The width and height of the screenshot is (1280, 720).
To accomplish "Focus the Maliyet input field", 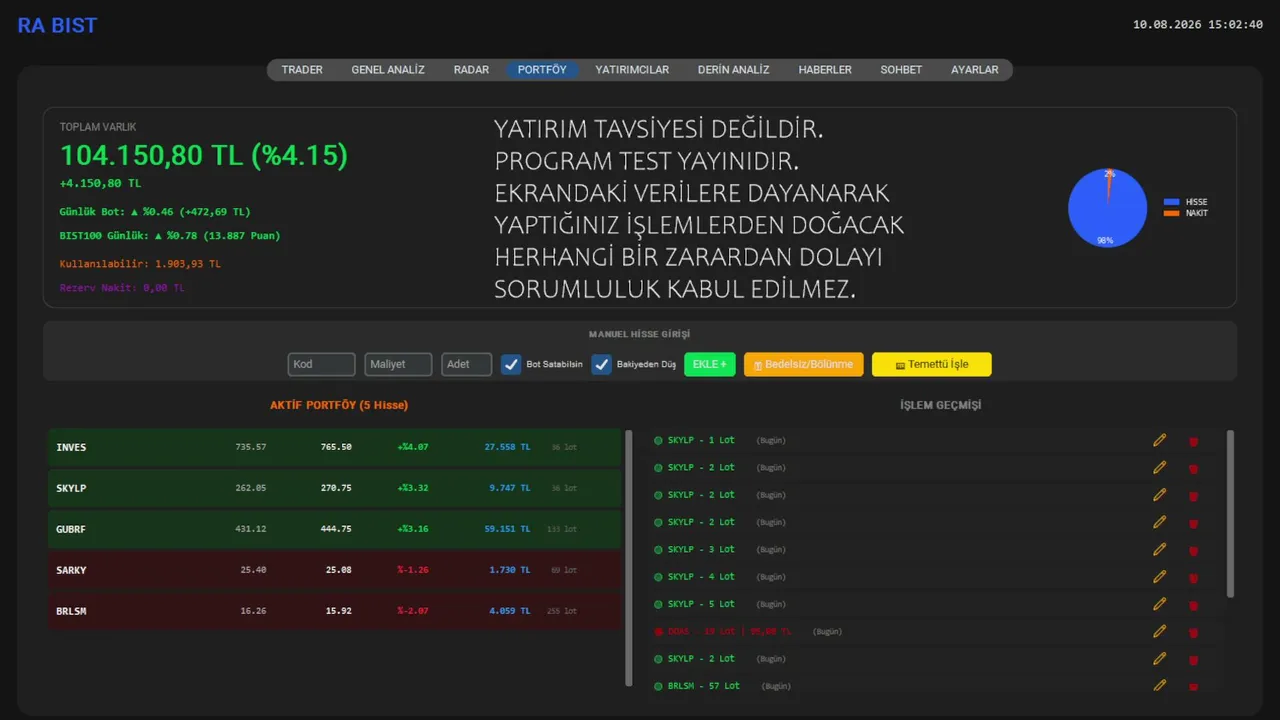I will tap(398, 364).
